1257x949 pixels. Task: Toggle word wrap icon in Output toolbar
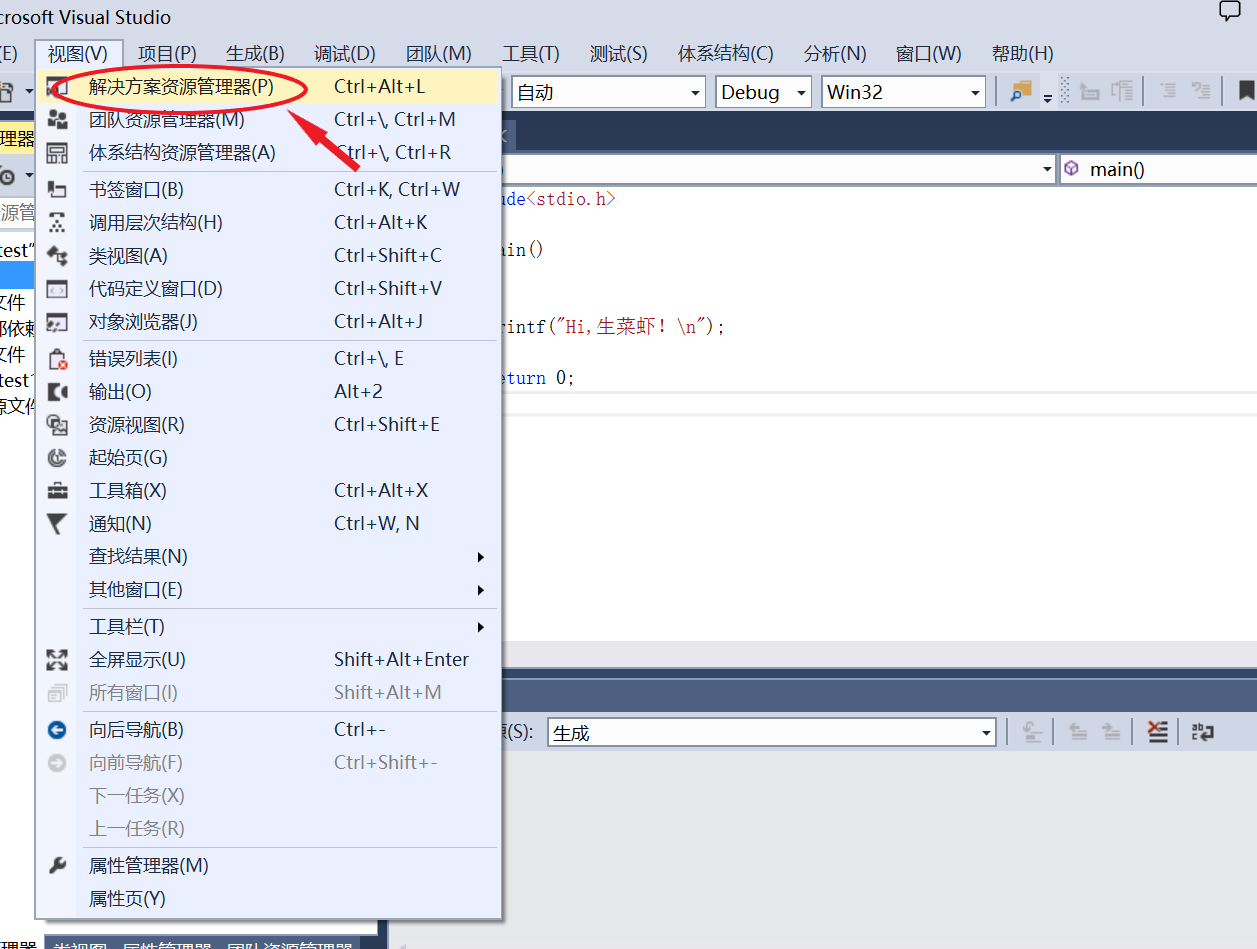pos(1203,732)
